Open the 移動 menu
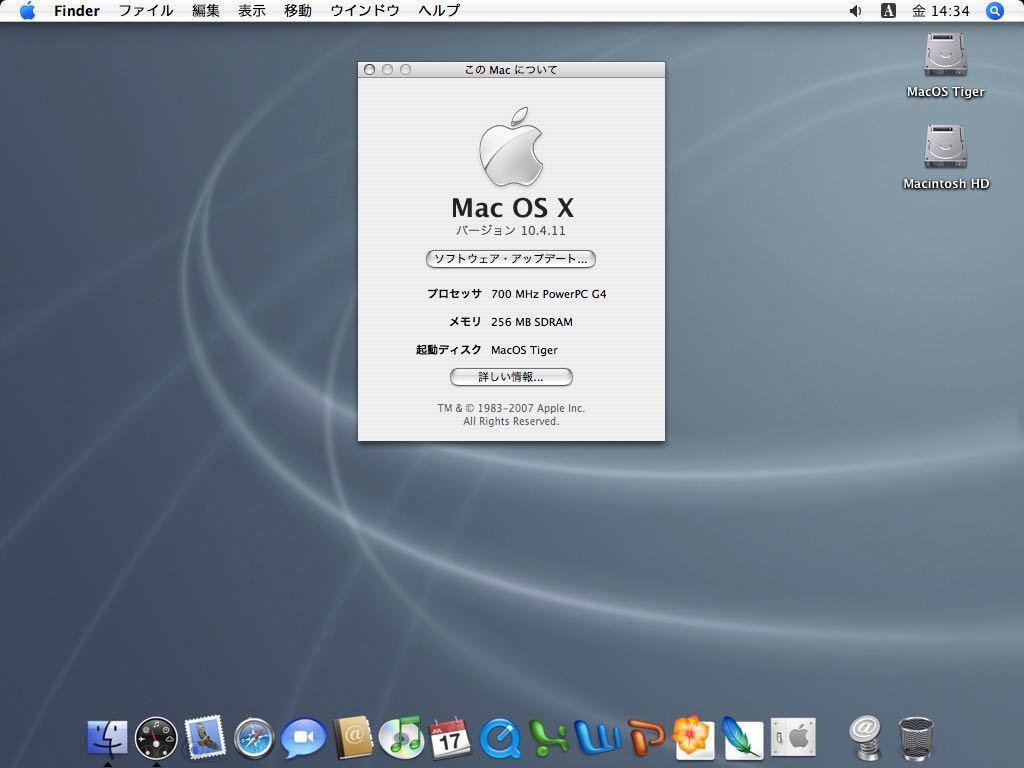Screen dimensions: 1024x768 pyautogui.click(x=297, y=10)
